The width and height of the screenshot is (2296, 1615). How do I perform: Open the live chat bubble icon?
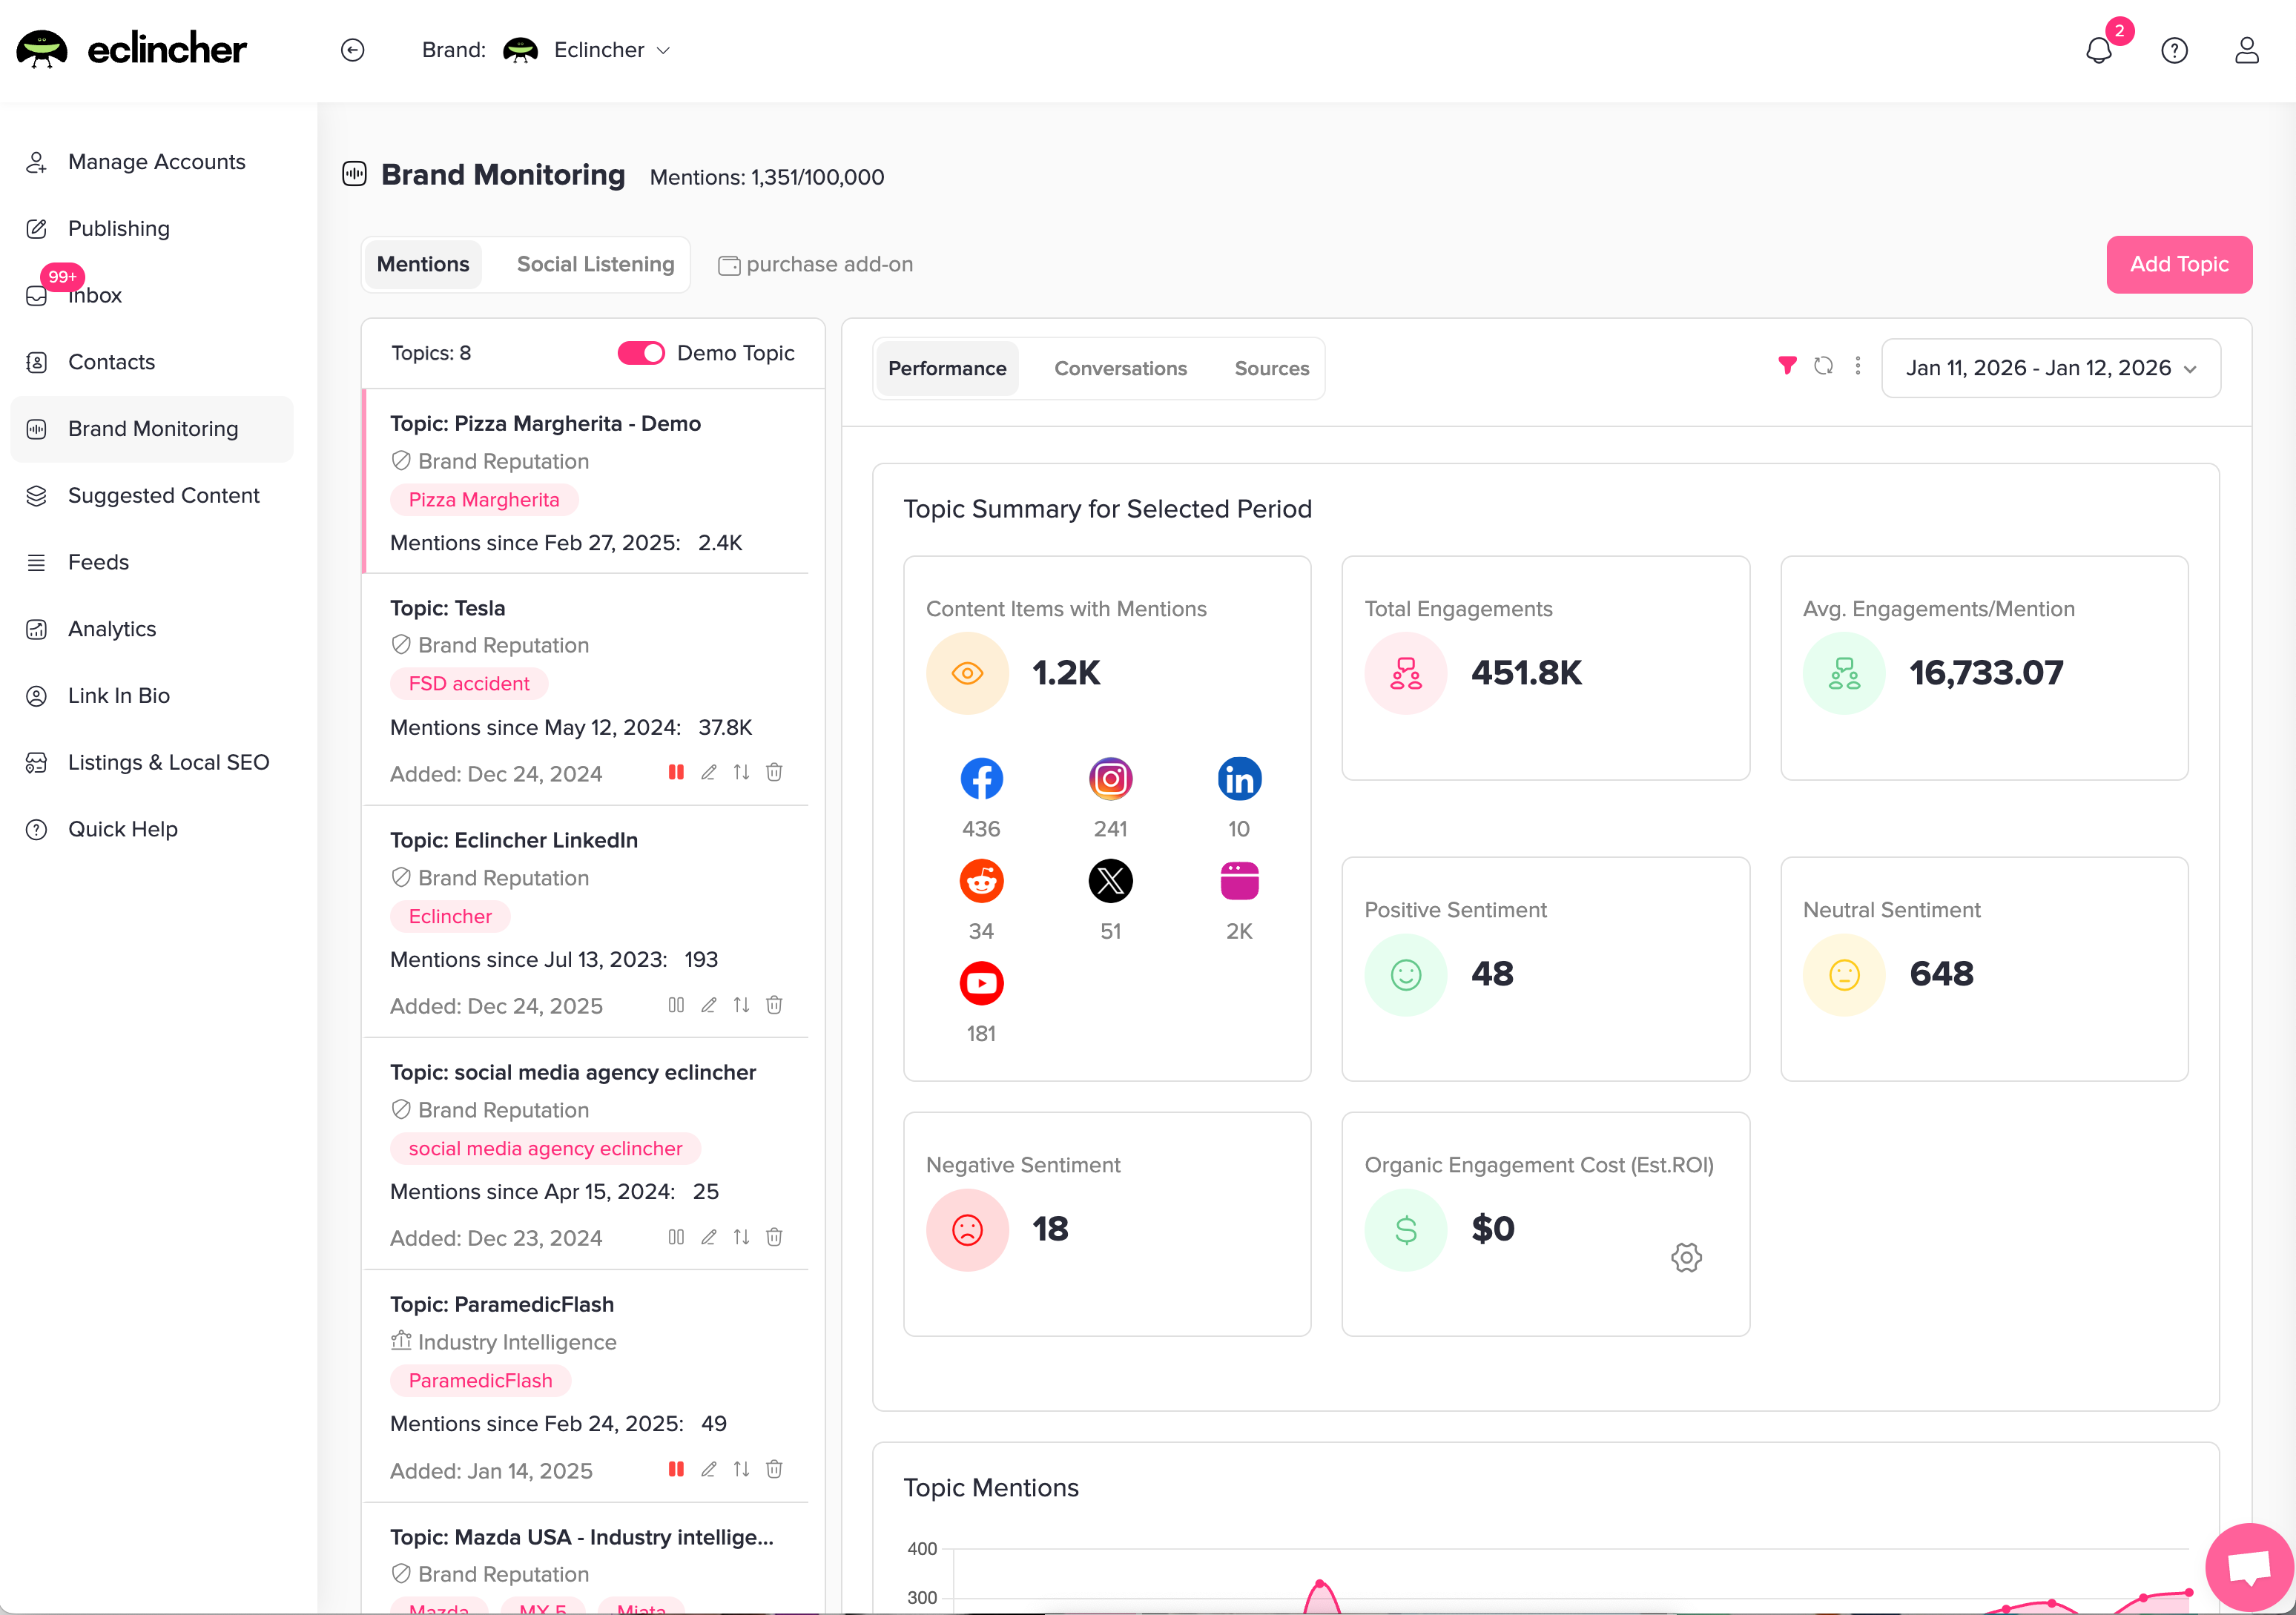(2250, 1565)
